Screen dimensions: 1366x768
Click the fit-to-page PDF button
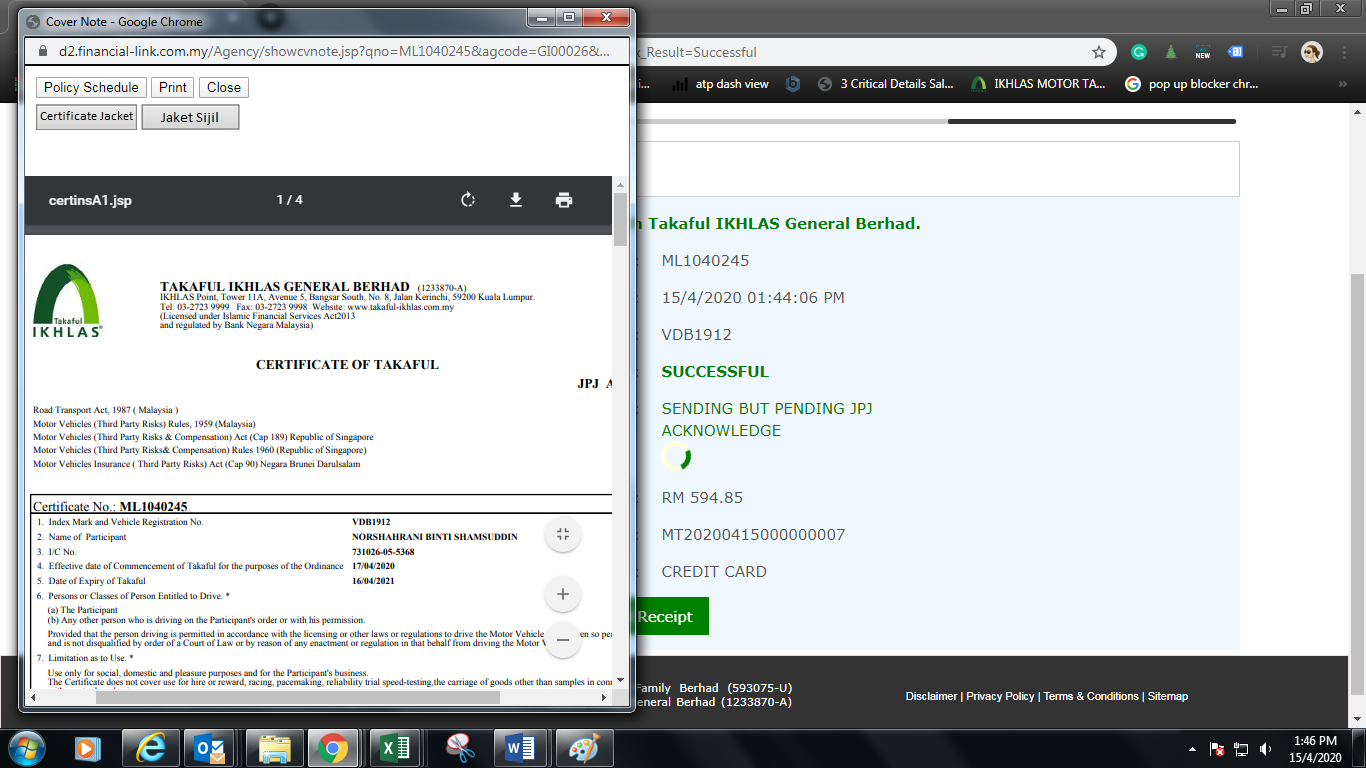click(563, 534)
